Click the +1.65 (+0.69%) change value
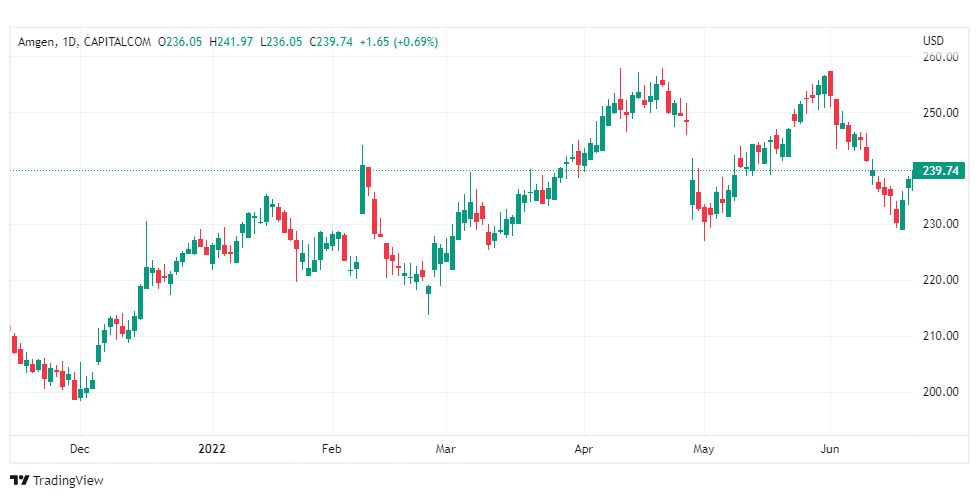The height and width of the screenshot is (498, 979). point(399,42)
